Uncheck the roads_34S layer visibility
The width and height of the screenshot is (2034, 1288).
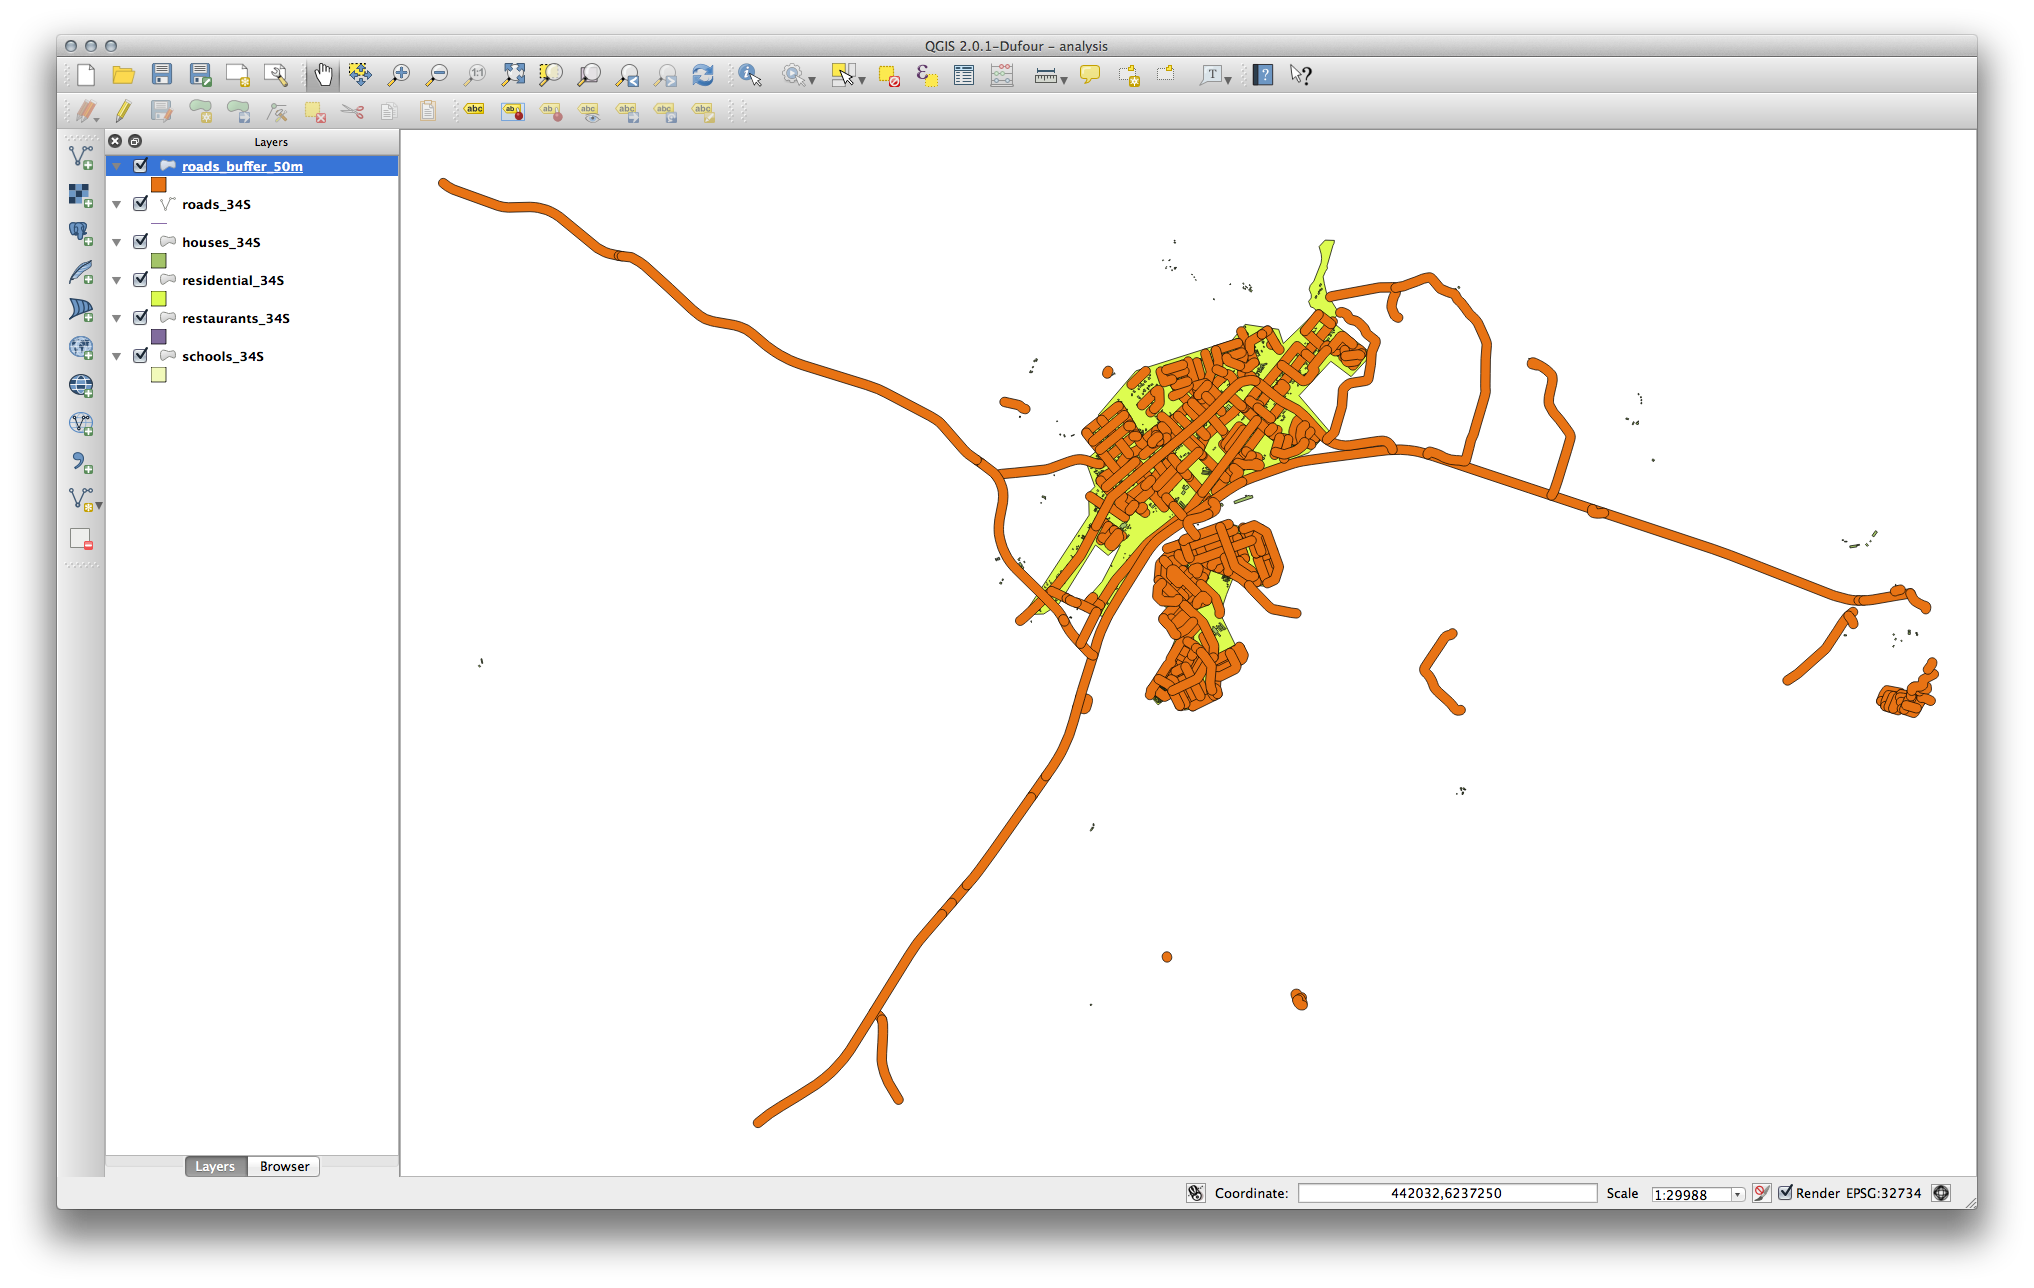click(x=141, y=204)
